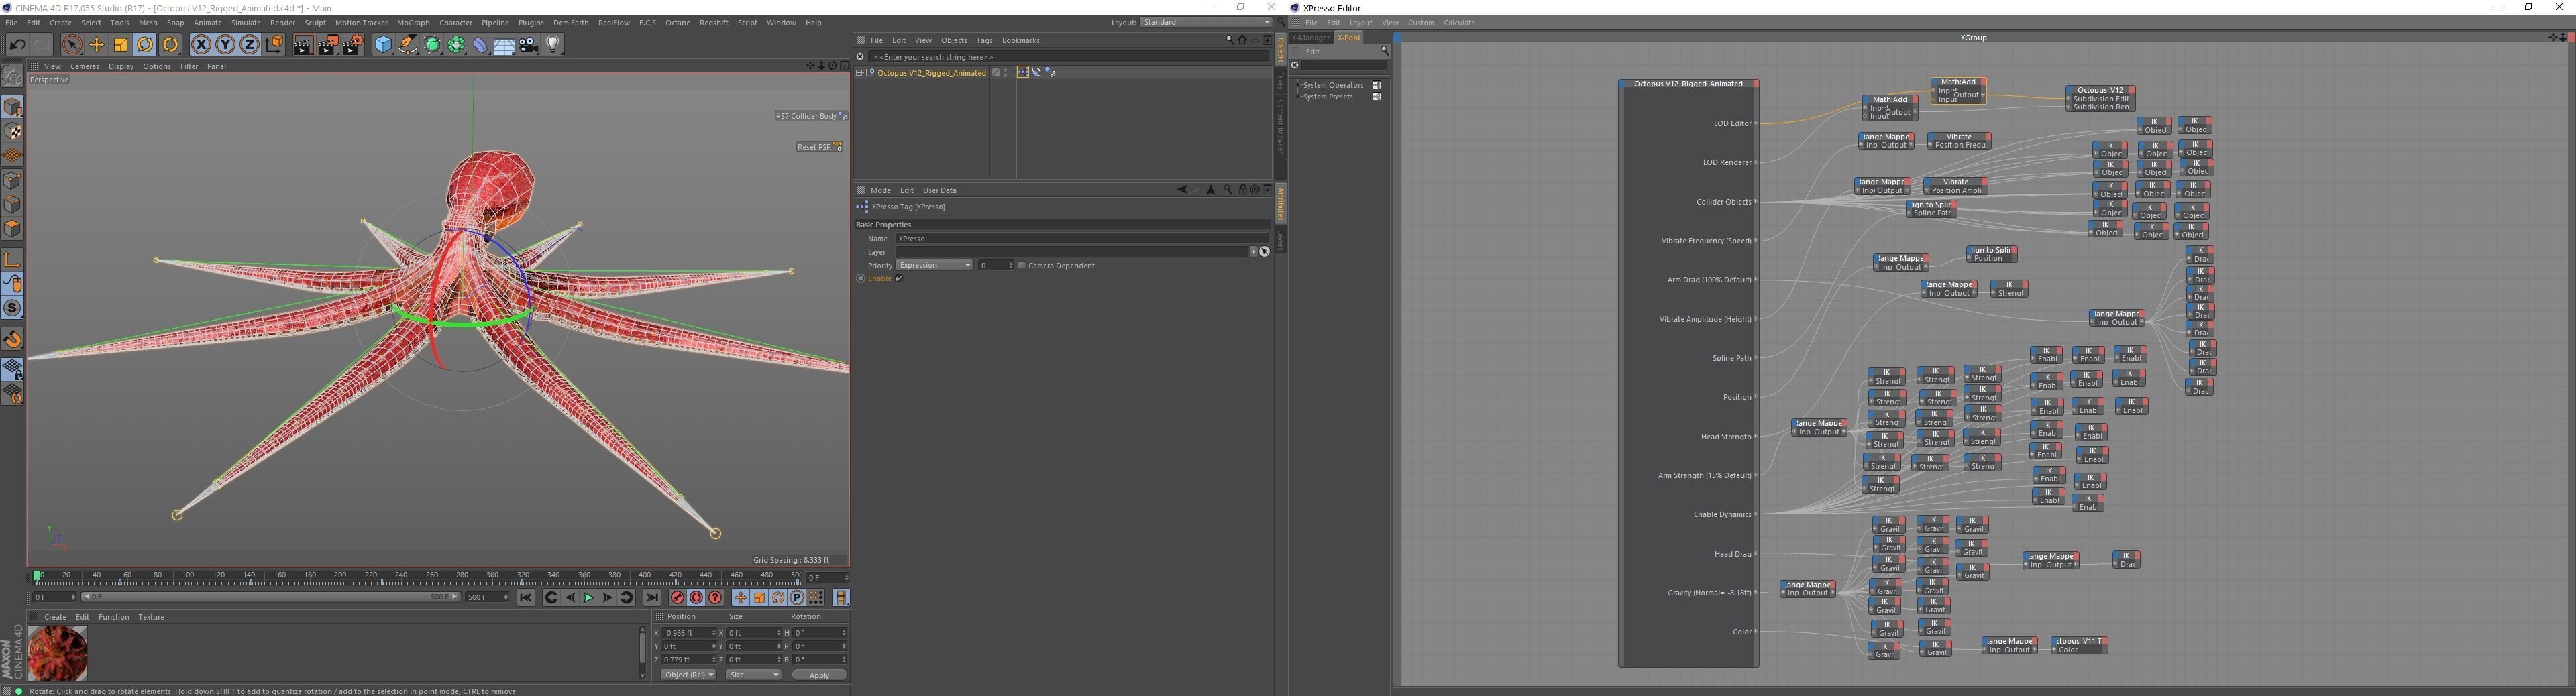The width and height of the screenshot is (2576, 696).
Task: Open the Priority Expression dropdown
Action: tap(934, 265)
